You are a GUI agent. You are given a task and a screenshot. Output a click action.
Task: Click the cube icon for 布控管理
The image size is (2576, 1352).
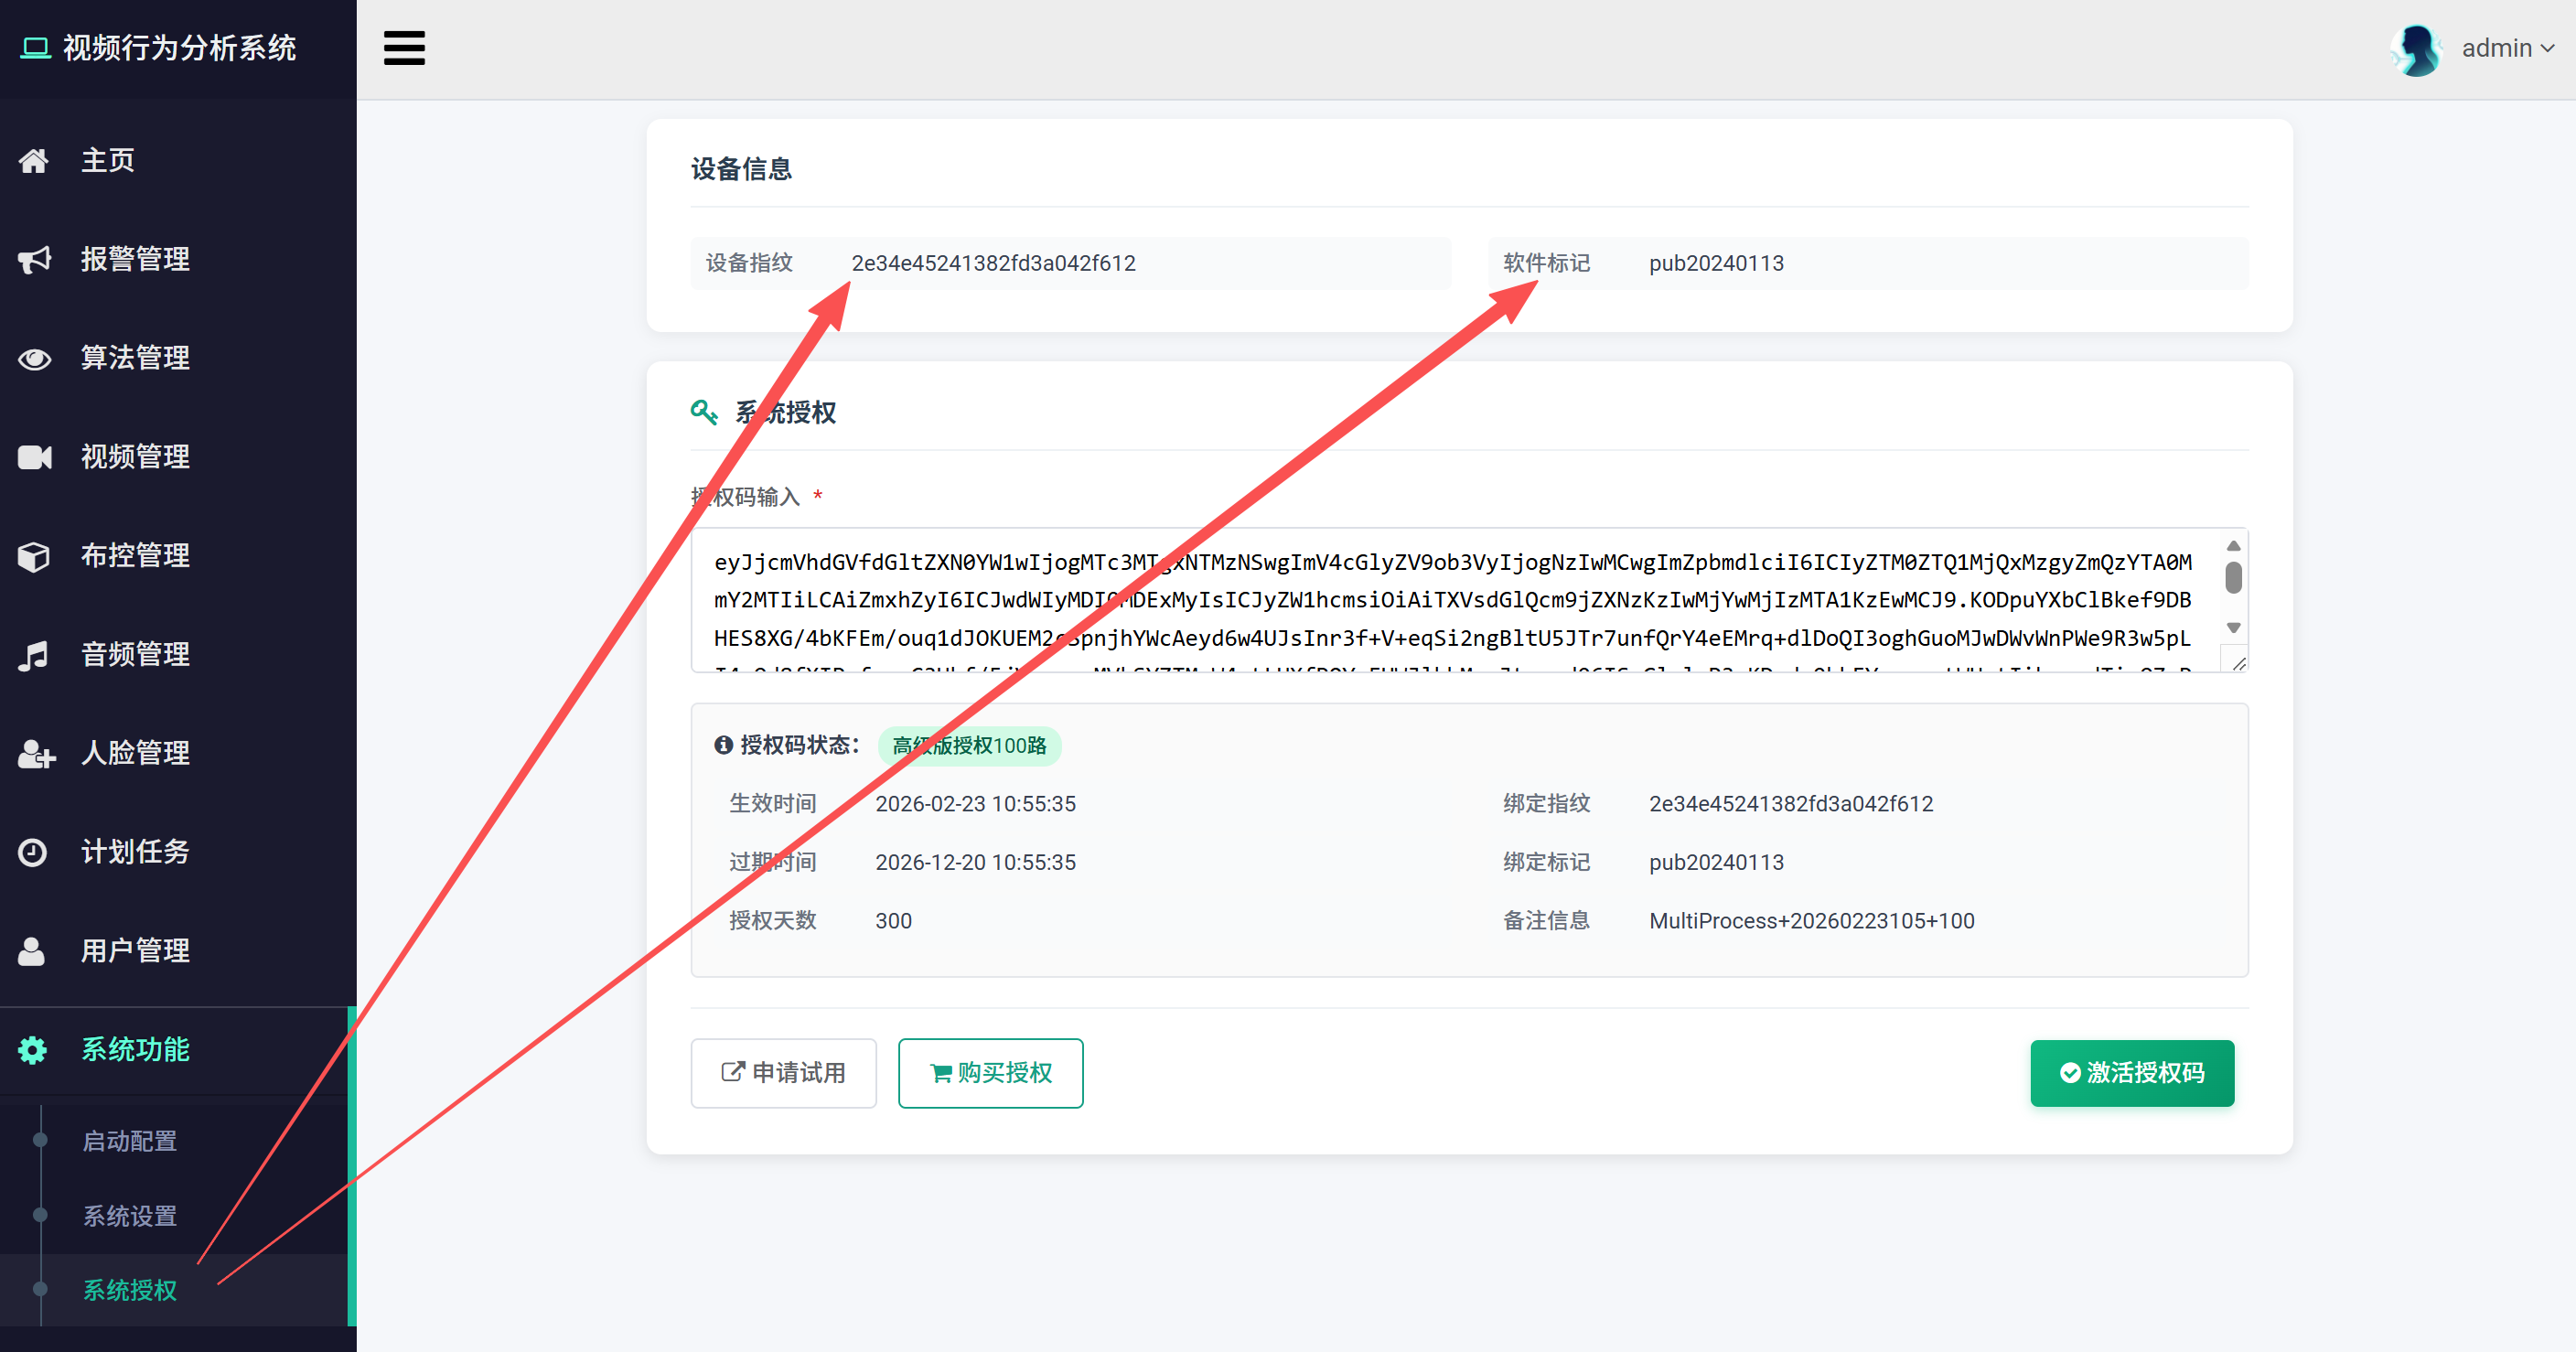click(34, 556)
